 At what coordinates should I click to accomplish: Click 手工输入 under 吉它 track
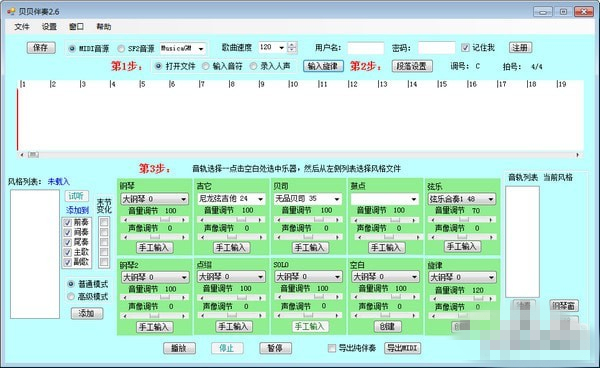coord(232,248)
